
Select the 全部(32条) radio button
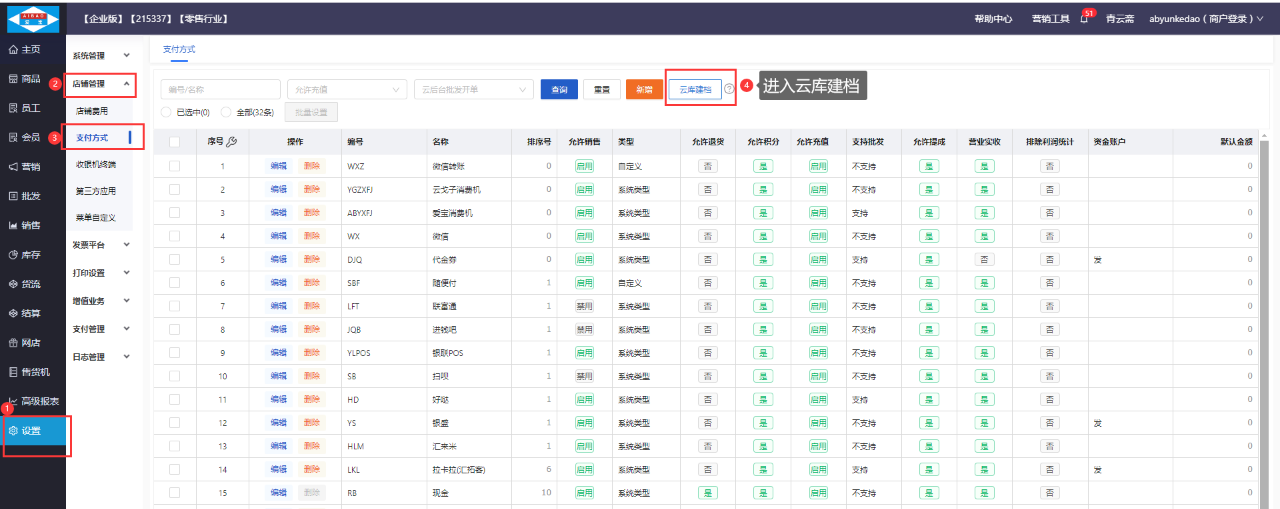point(227,113)
